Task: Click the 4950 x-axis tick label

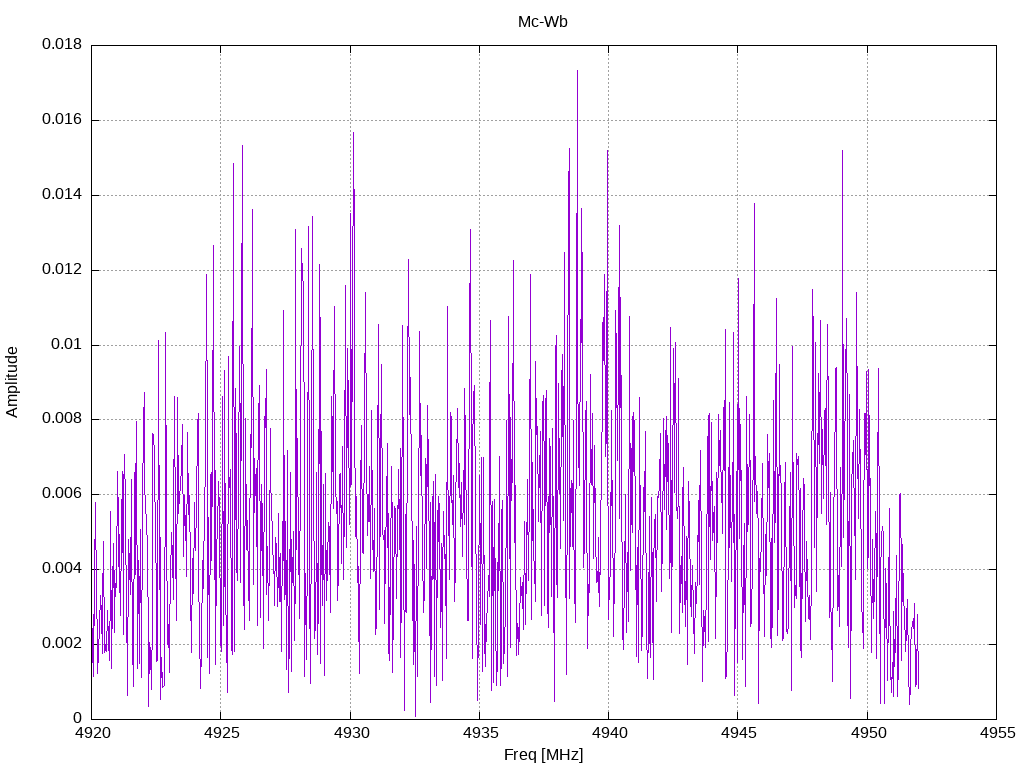Action: point(869,733)
